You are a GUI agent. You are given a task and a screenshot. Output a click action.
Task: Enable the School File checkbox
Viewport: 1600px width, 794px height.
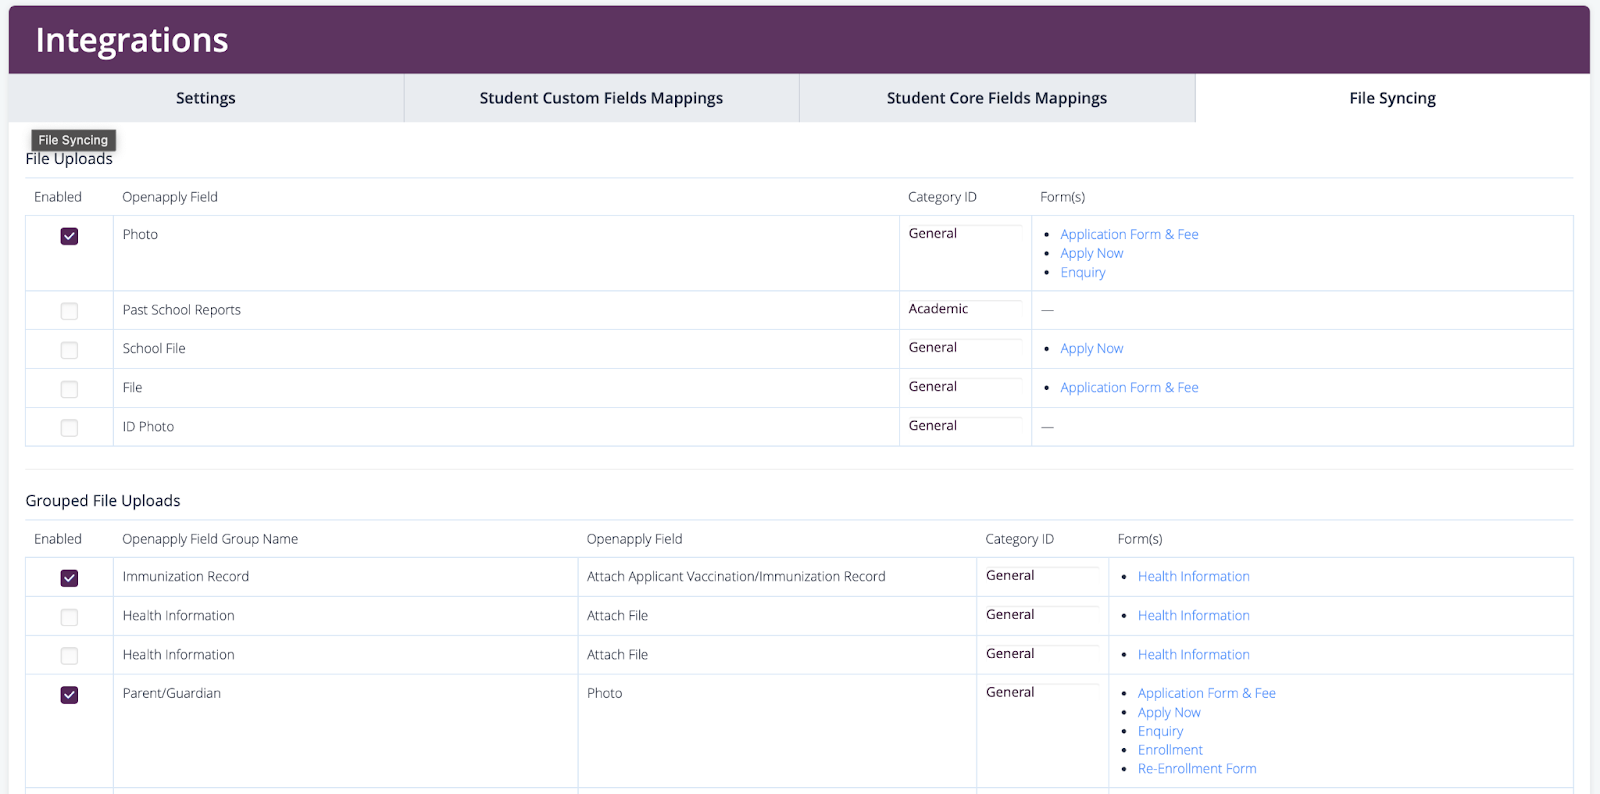pyautogui.click(x=69, y=350)
